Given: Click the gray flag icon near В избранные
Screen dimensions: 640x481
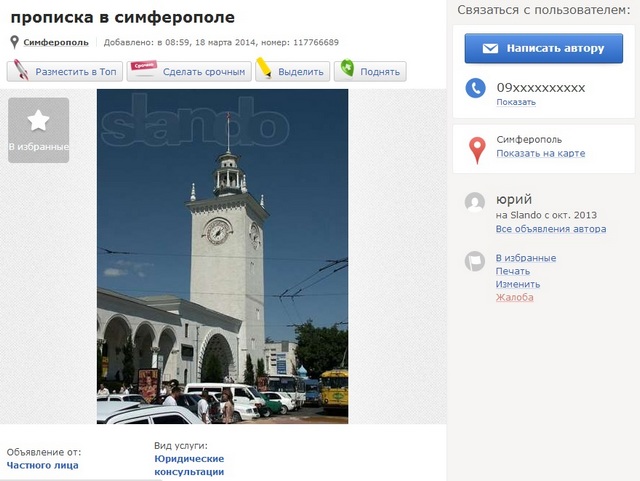Looking at the screenshot, I should (x=476, y=262).
